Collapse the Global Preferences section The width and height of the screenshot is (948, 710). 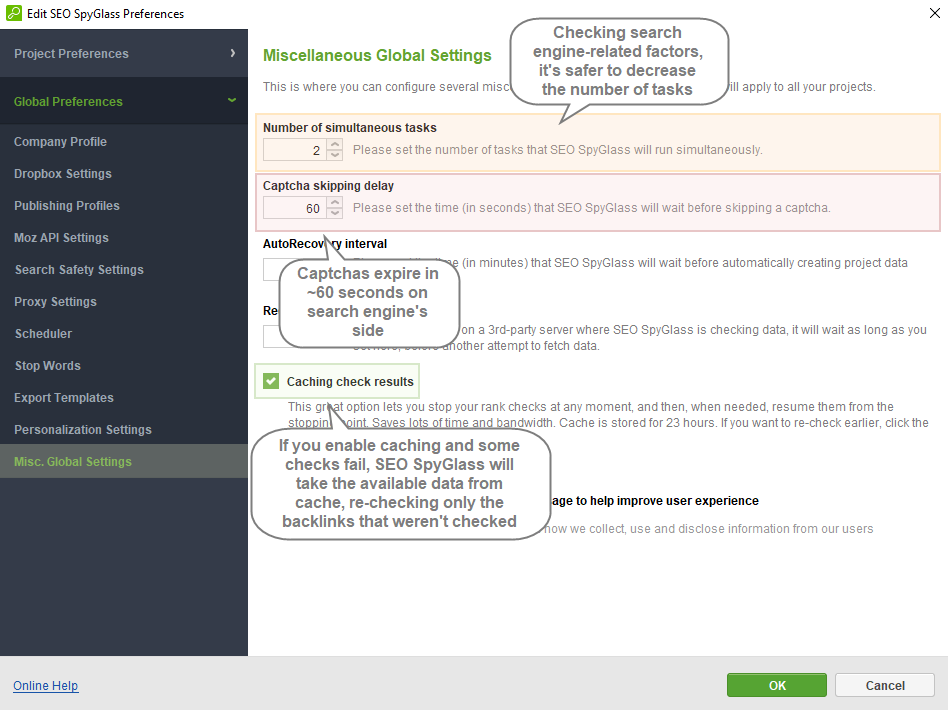(x=124, y=102)
